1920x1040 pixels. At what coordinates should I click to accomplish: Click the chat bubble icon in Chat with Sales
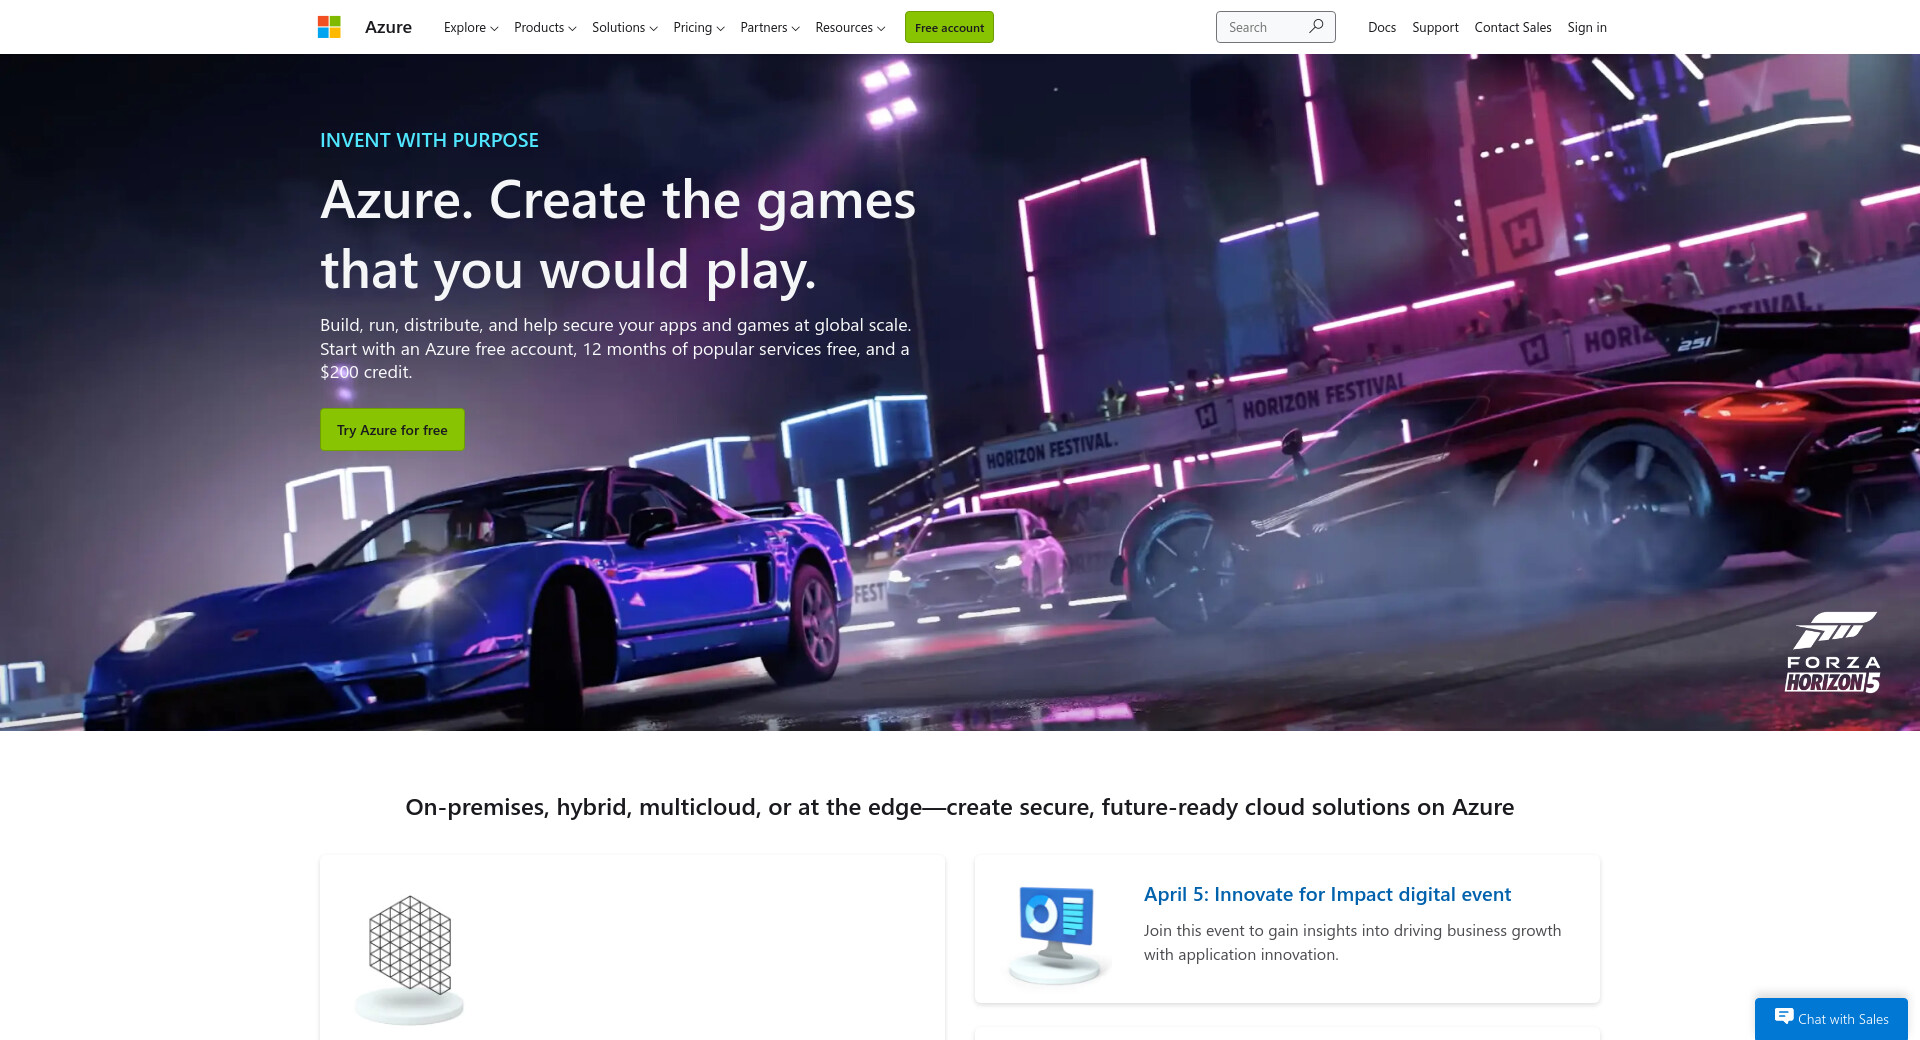pyautogui.click(x=1783, y=1017)
